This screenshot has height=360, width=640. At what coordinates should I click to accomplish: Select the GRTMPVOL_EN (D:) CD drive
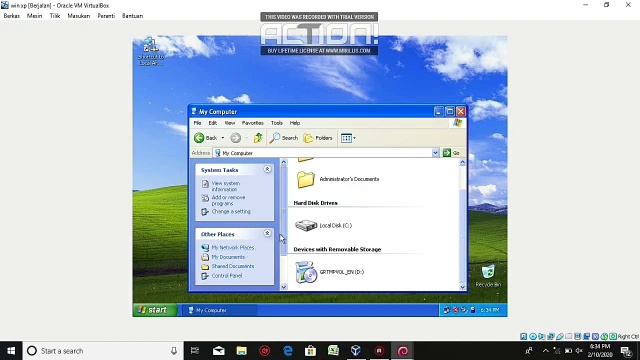pos(306,272)
